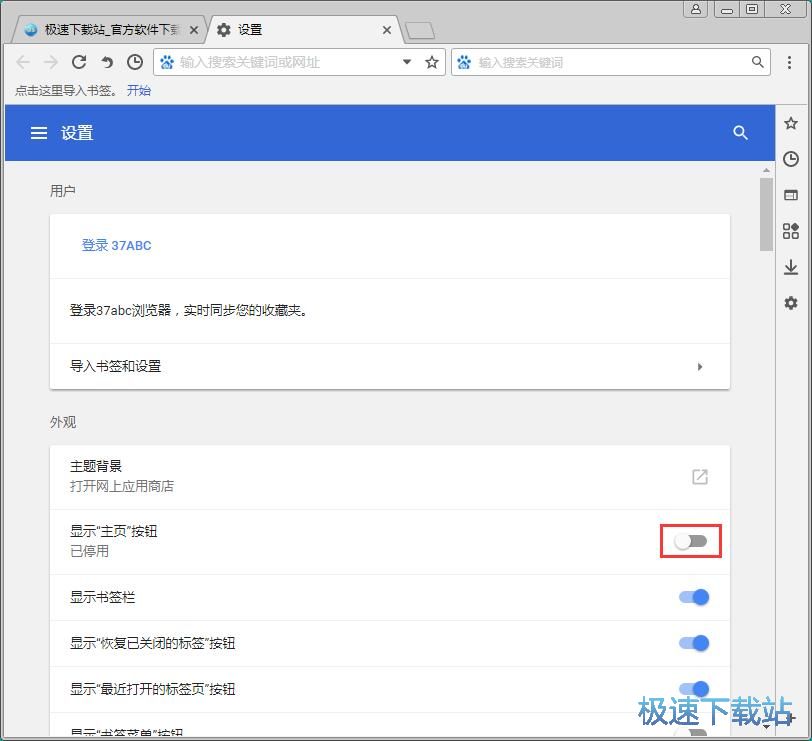Viewport: 812px width, 741px height.
Task: Open the sidebar settings gear icon
Action: [x=791, y=303]
